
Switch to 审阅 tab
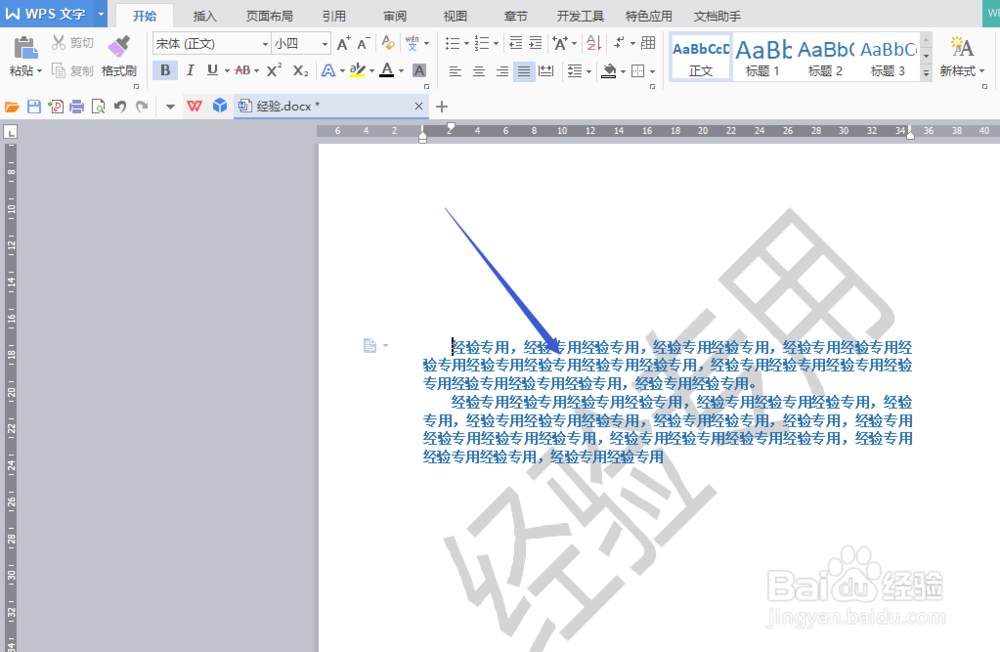(x=395, y=16)
